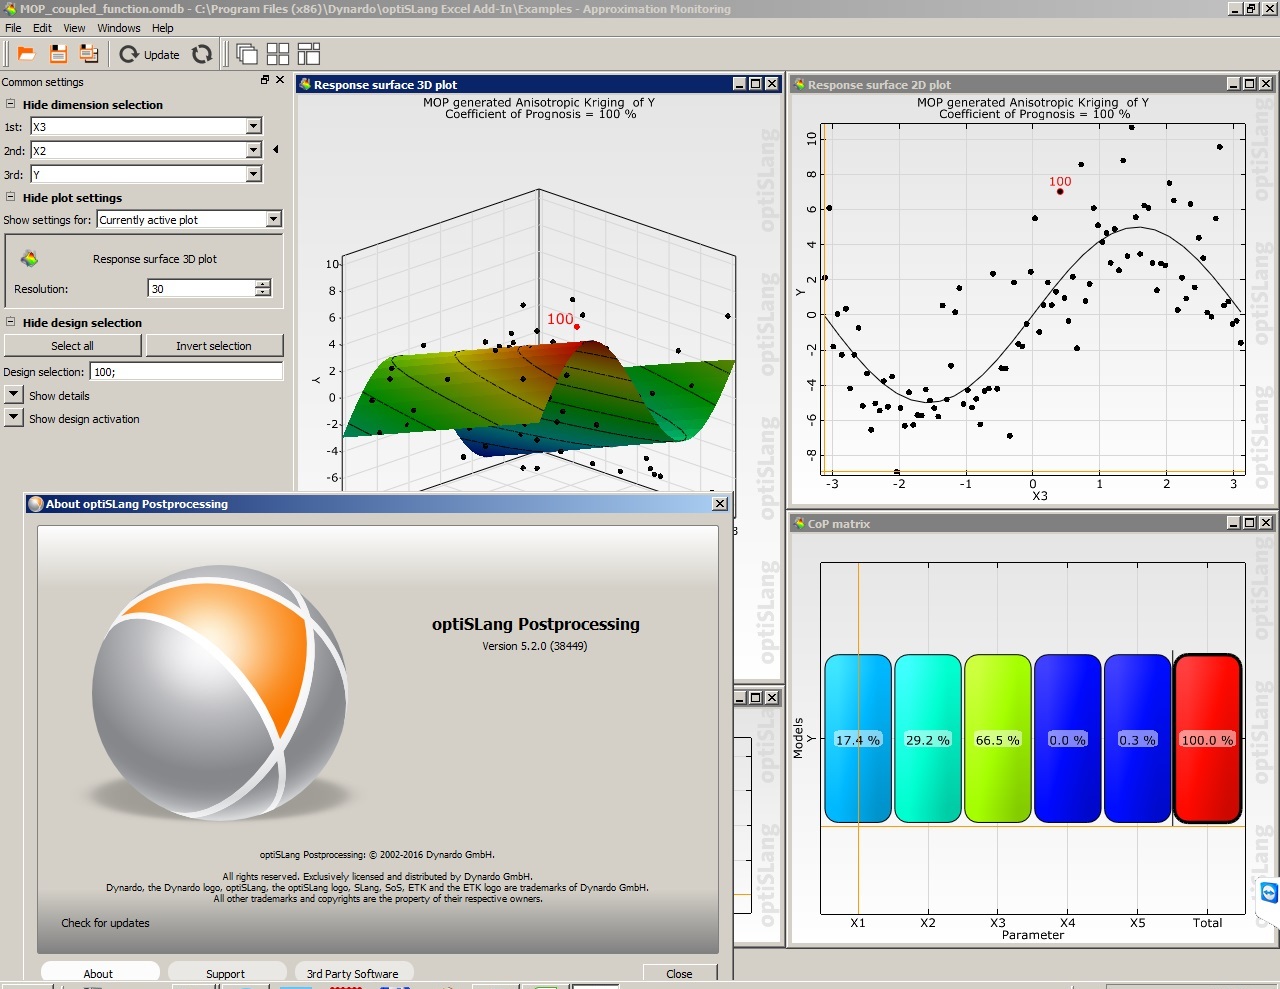Collapse the Hide design selection section

[11, 322]
